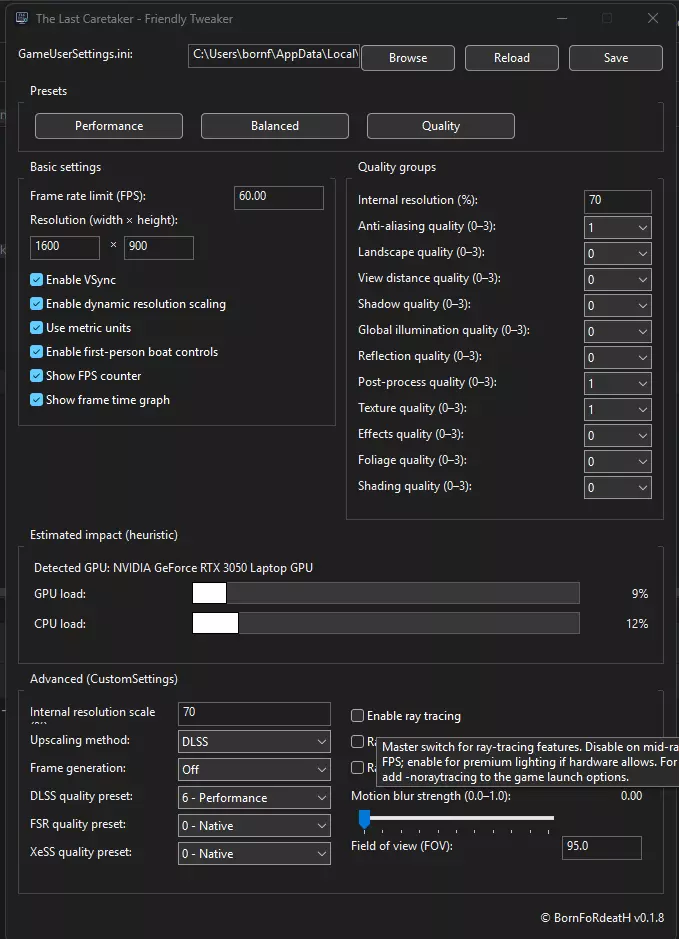Open Shading quality dropdown

617,487
